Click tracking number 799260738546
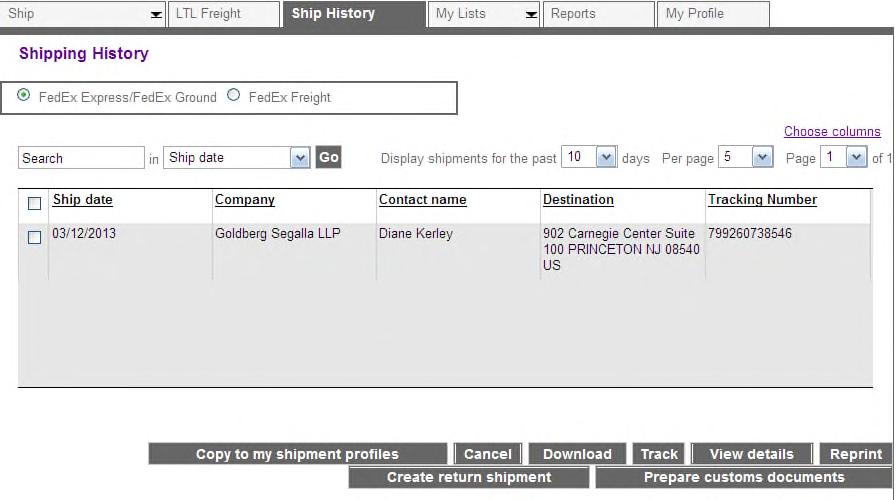 [x=750, y=233]
